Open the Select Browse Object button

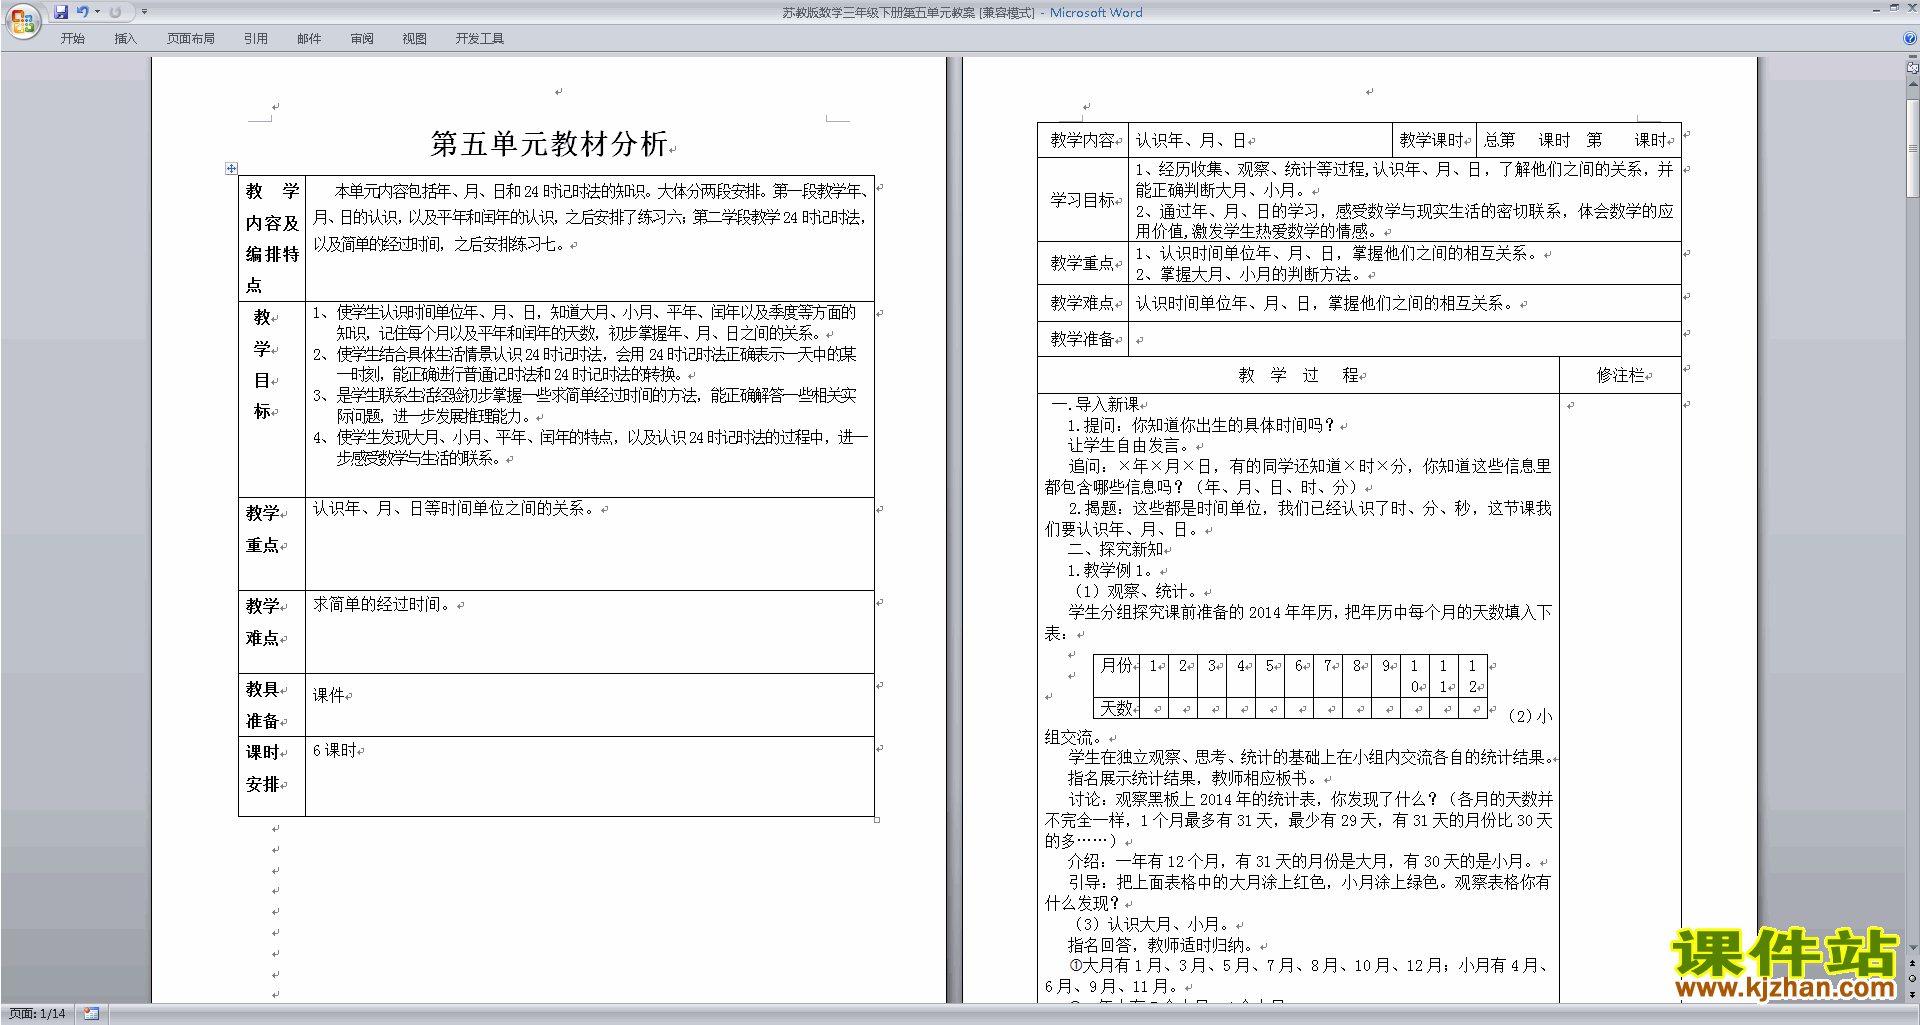coord(1912,979)
